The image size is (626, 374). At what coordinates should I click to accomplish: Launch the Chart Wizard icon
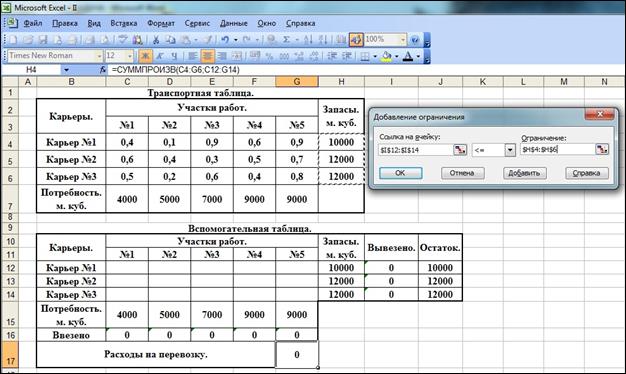point(341,40)
